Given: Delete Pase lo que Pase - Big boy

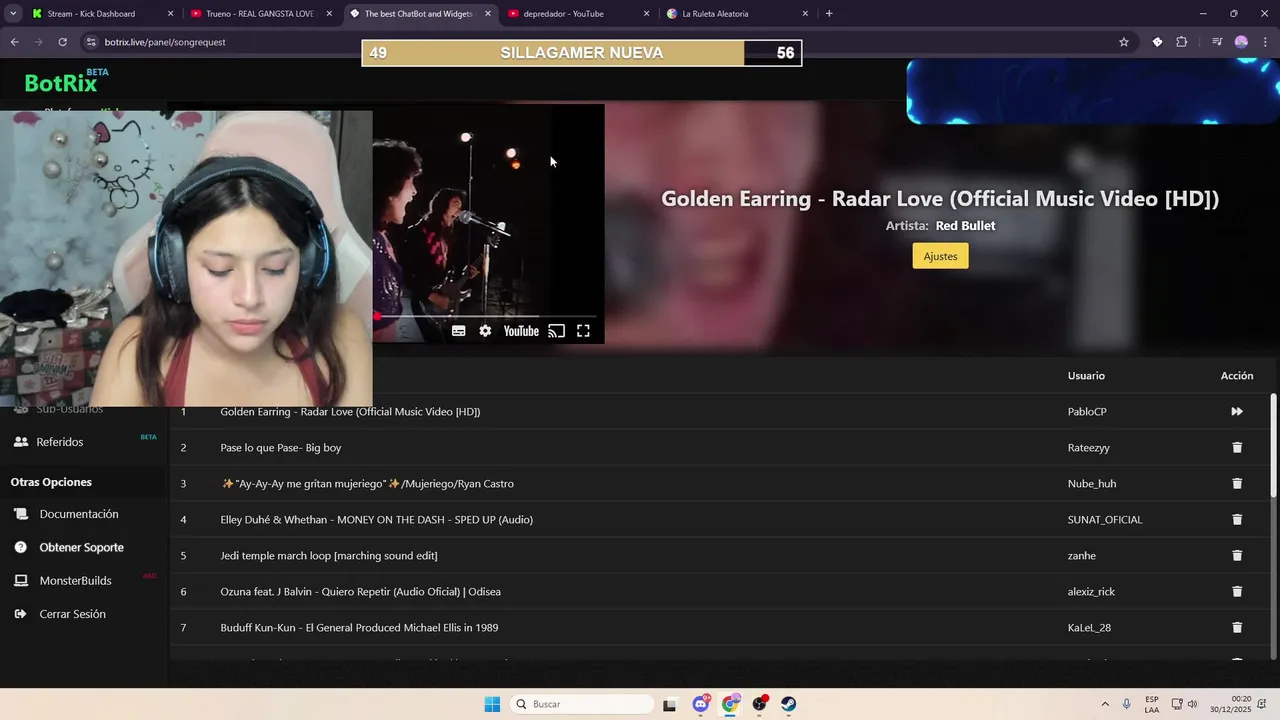Looking at the screenshot, I should (x=1237, y=448).
